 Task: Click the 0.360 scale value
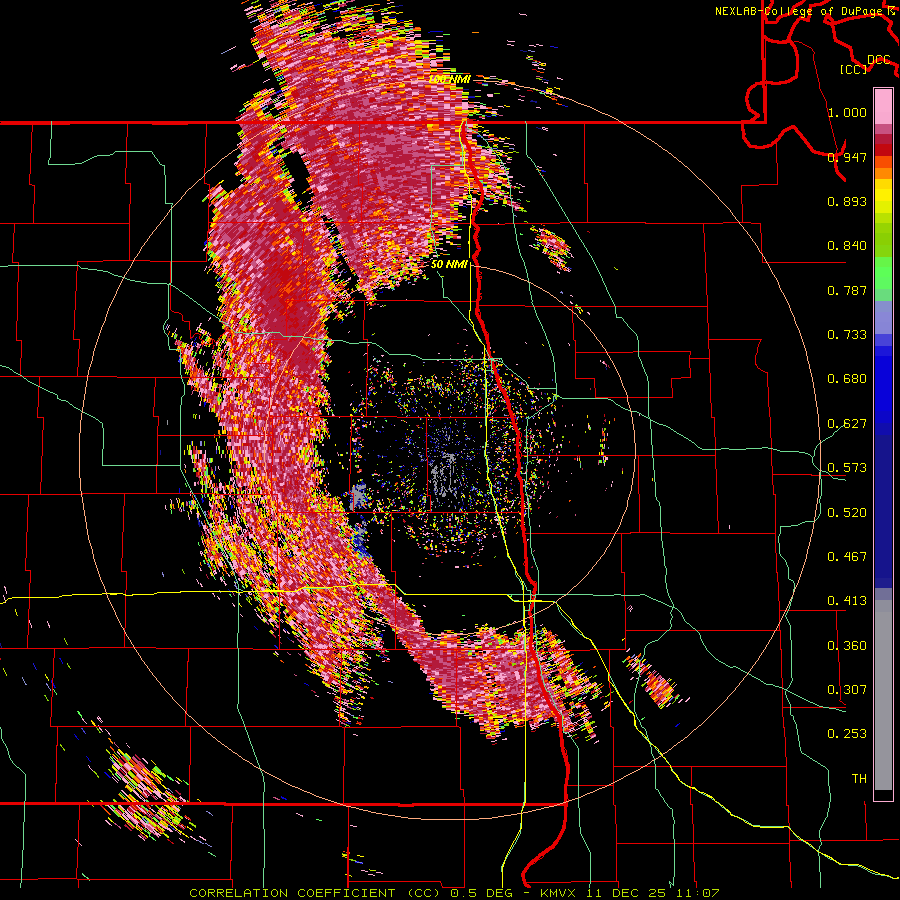(847, 646)
